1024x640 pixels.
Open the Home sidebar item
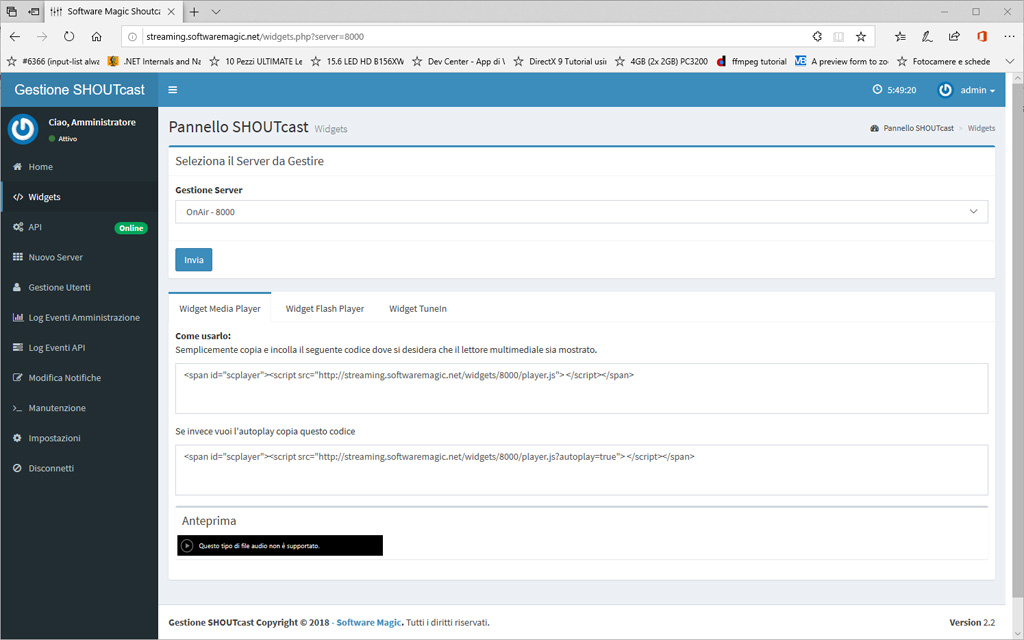pyautogui.click(x=79, y=167)
